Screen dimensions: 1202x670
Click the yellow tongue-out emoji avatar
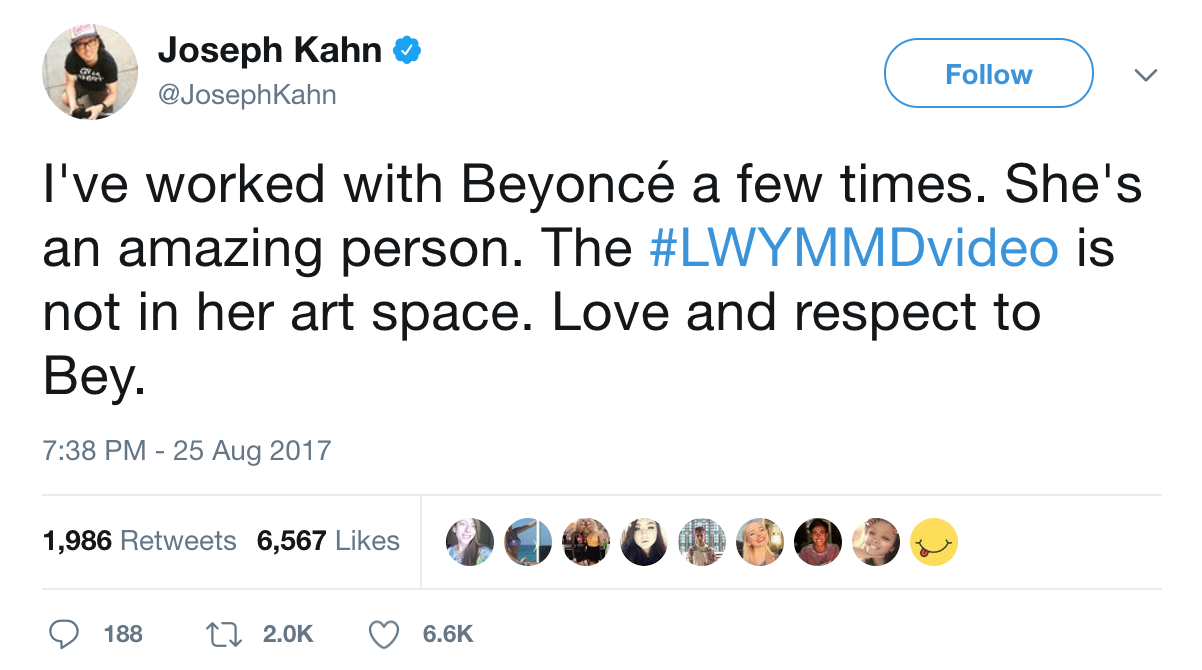[934, 541]
